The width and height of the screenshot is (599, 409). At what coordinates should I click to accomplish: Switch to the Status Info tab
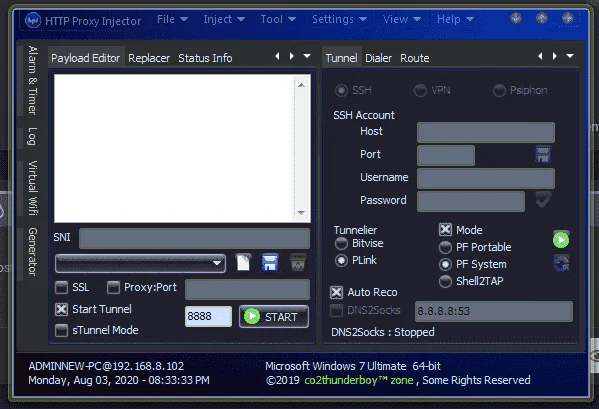205,58
